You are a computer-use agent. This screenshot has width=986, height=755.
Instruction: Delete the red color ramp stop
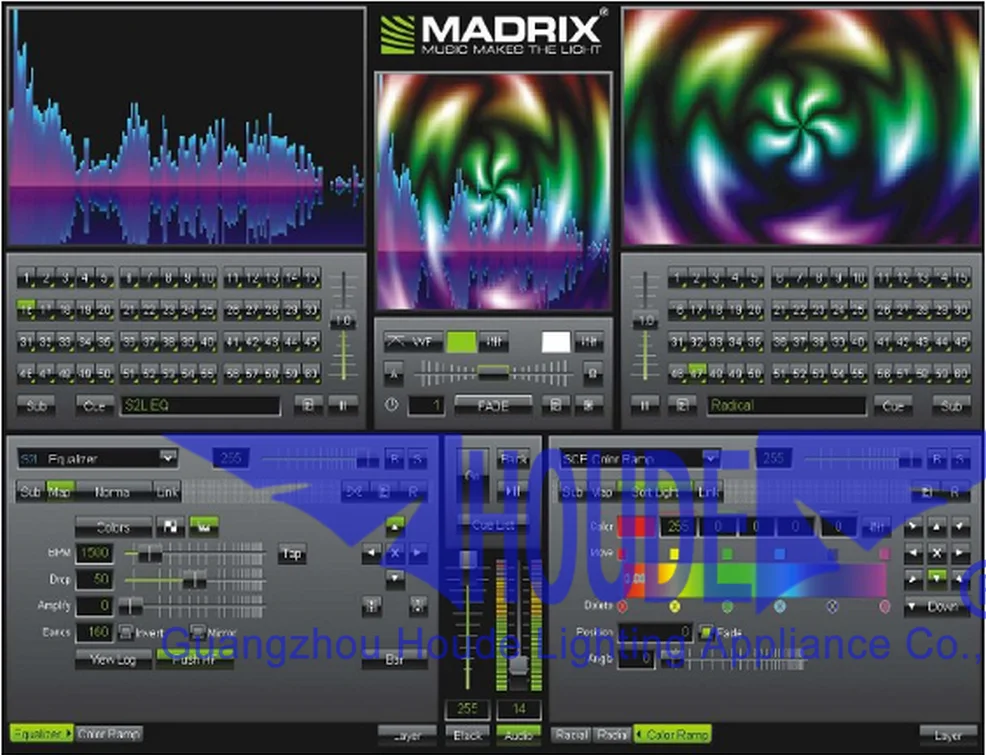pyautogui.click(x=622, y=606)
